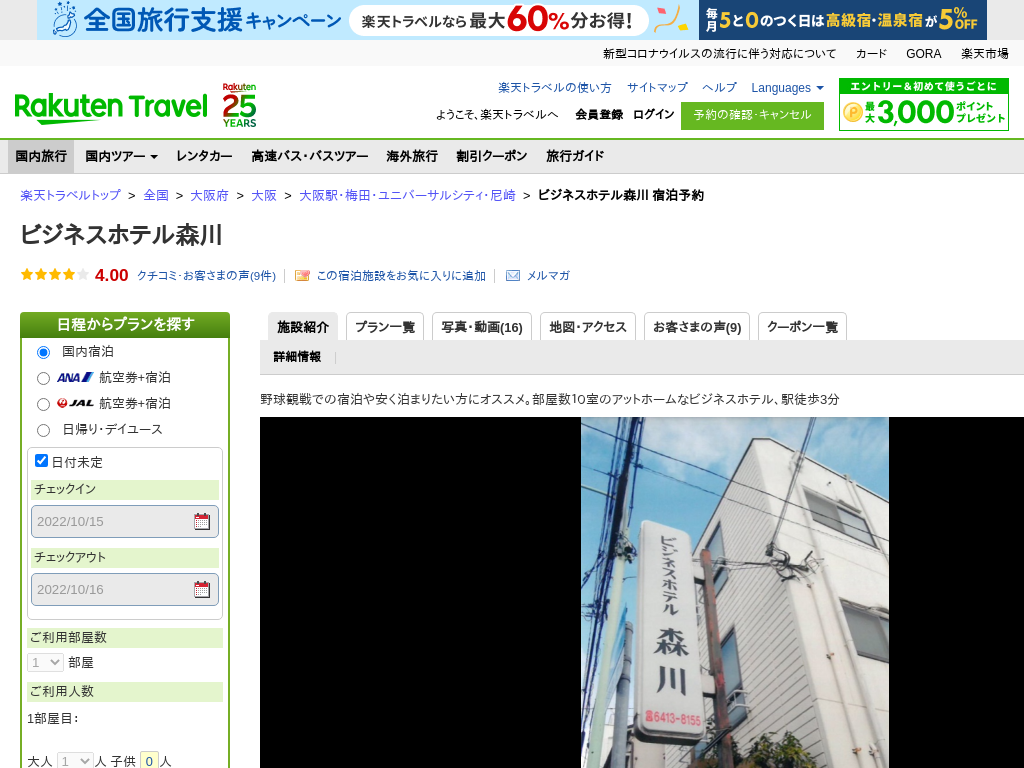Screen dimensions: 1024x768
Task: Open the 写真・動画(16) tab
Action: click(482, 327)
